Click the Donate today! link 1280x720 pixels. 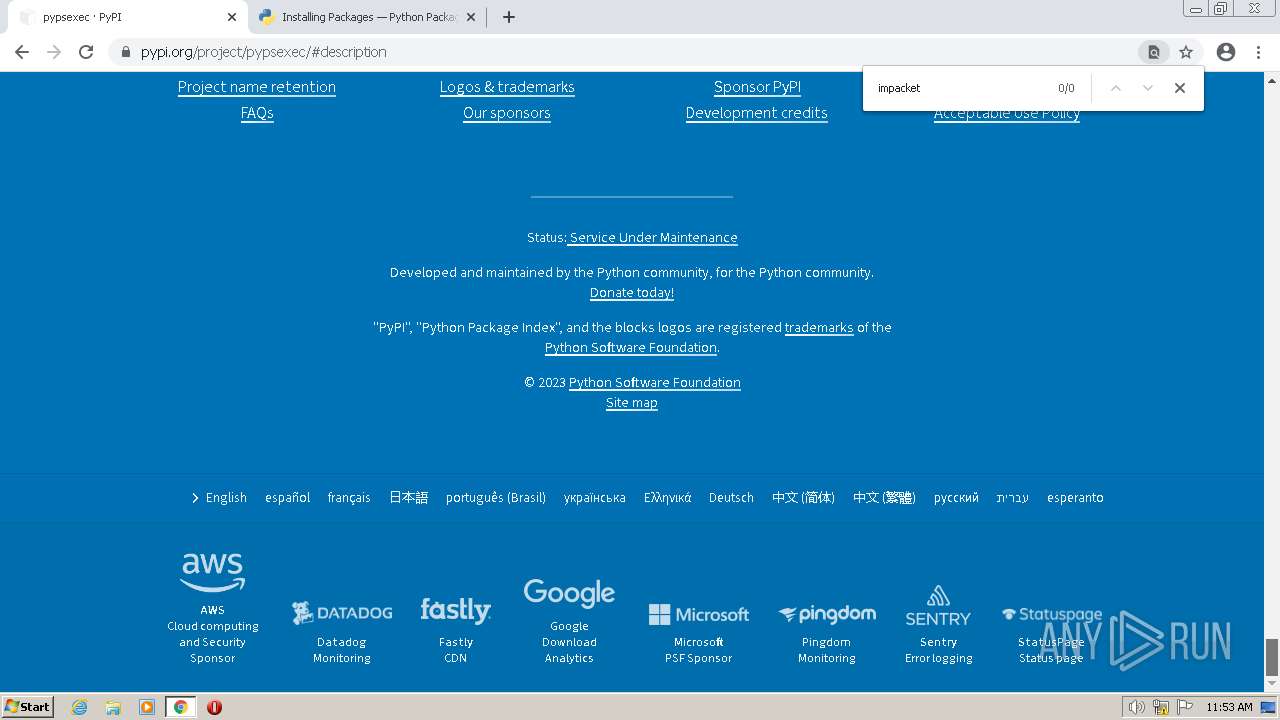click(x=632, y=293)
